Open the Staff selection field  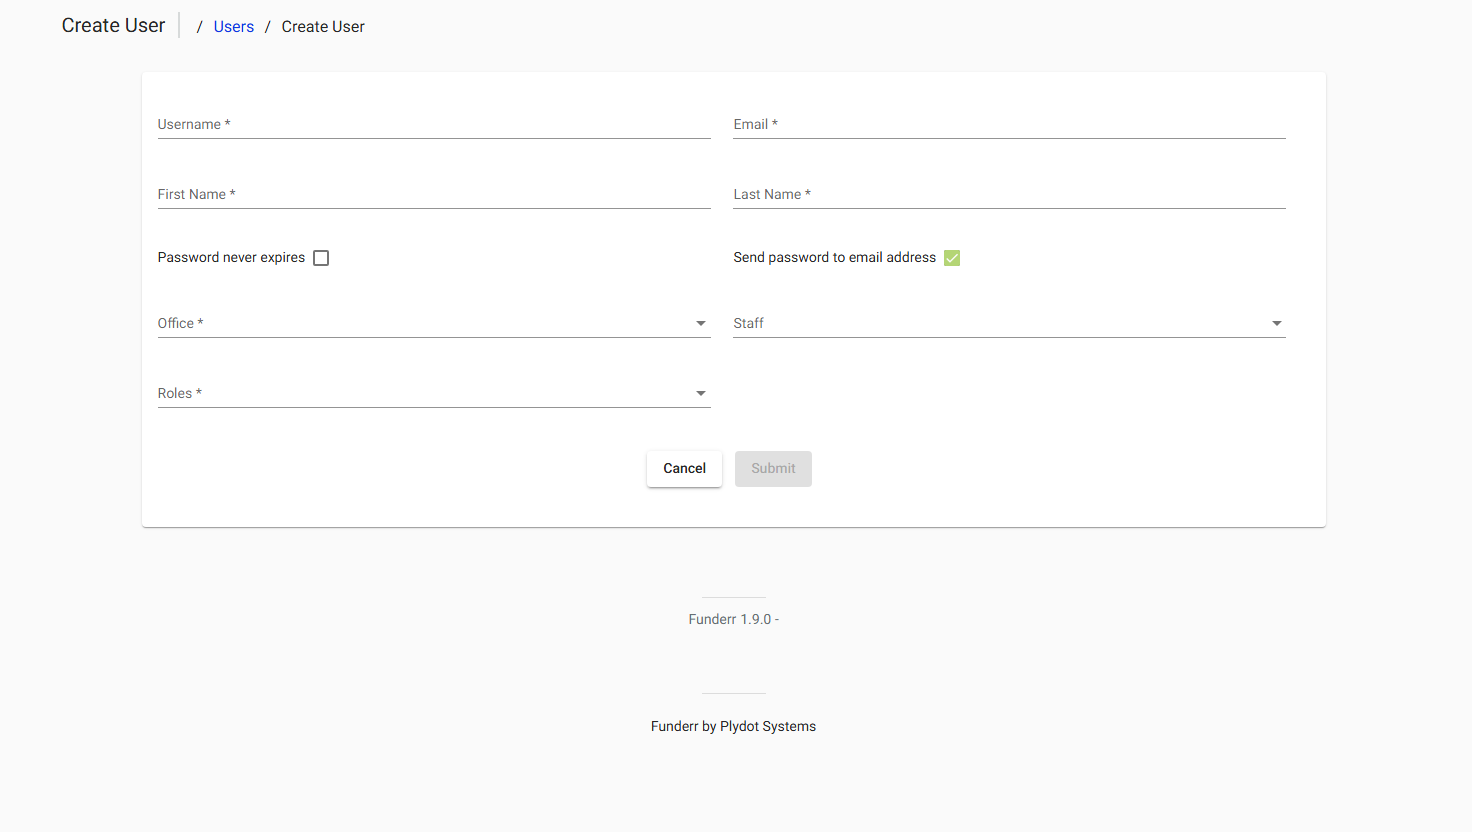click(1000, 322)
